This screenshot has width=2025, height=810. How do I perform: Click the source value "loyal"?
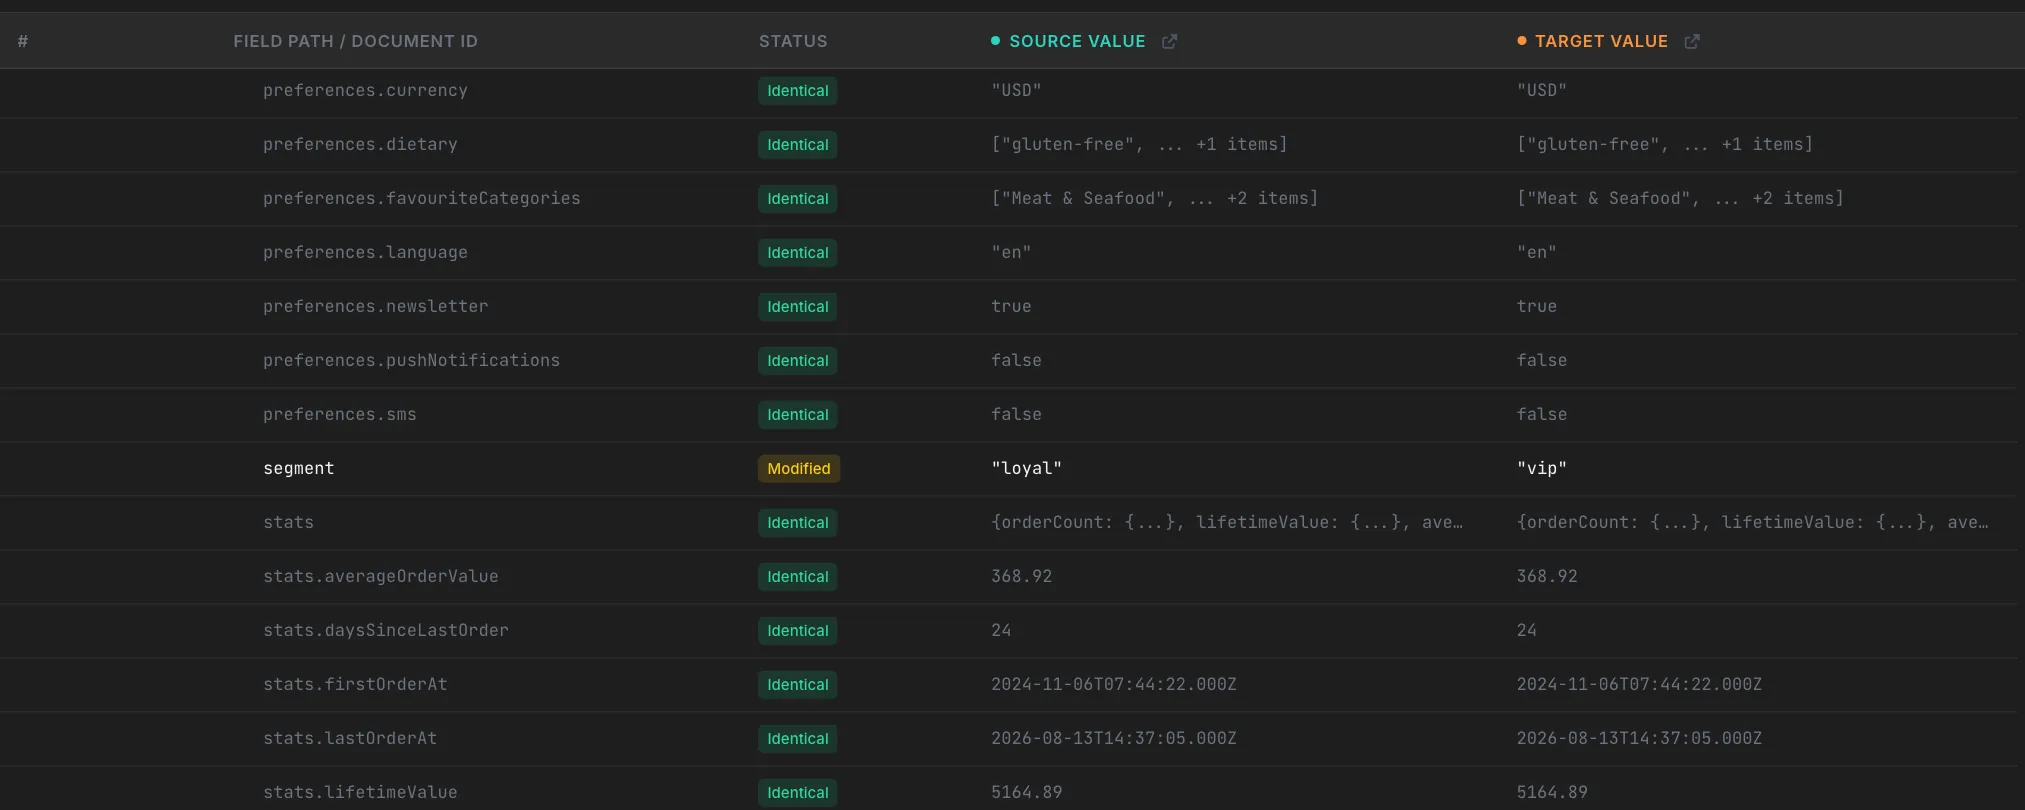(x=1026, y=468)
